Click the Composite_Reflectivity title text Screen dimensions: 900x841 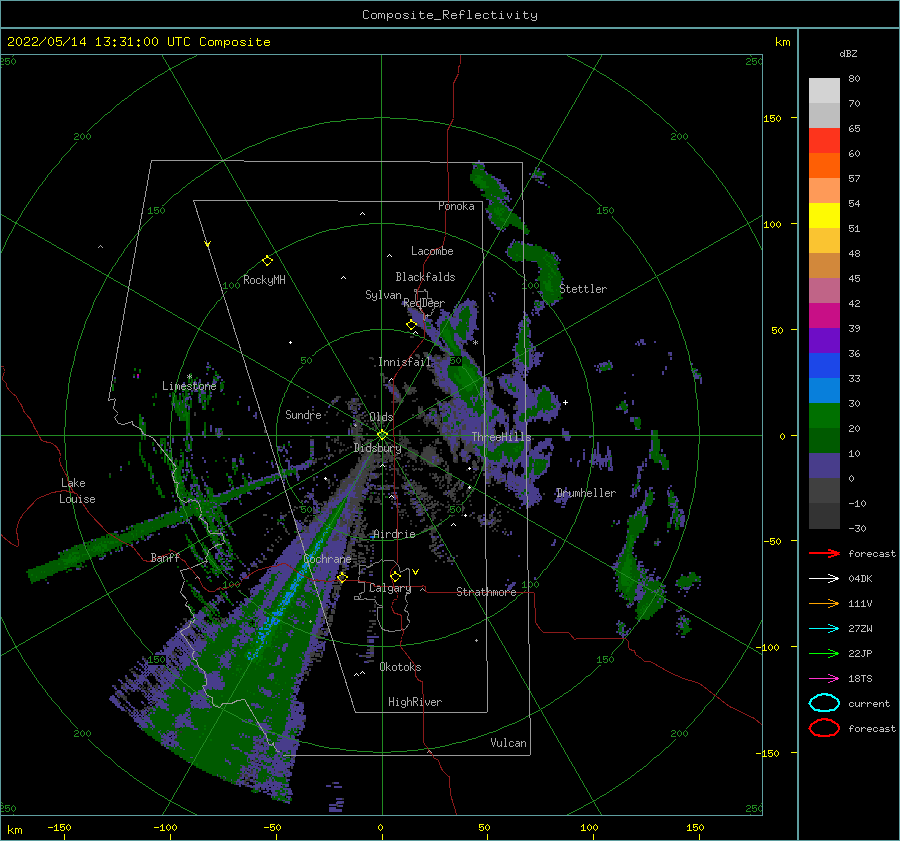click(450, 15)
